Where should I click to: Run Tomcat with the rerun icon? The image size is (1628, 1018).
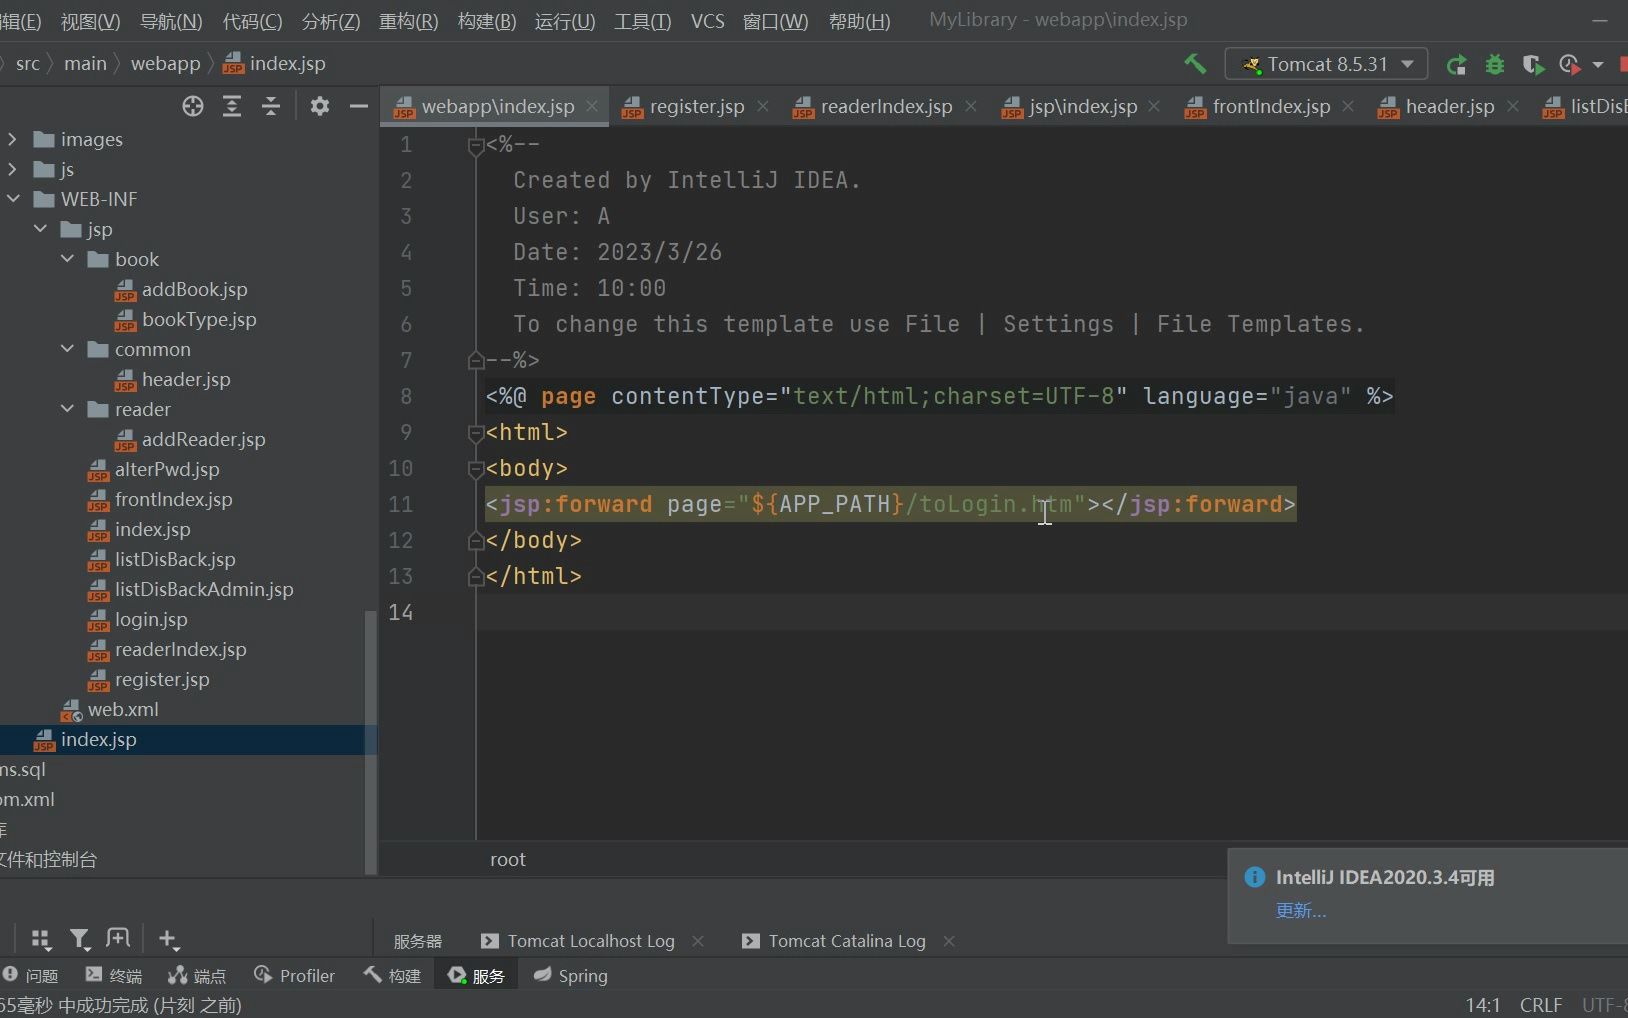coord(1457,65)
